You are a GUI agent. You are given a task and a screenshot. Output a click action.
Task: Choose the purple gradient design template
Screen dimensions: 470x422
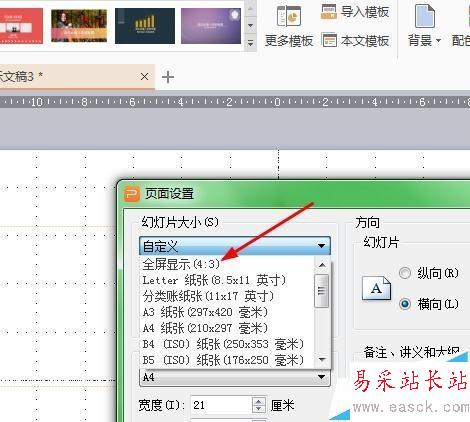click(211, 26)
